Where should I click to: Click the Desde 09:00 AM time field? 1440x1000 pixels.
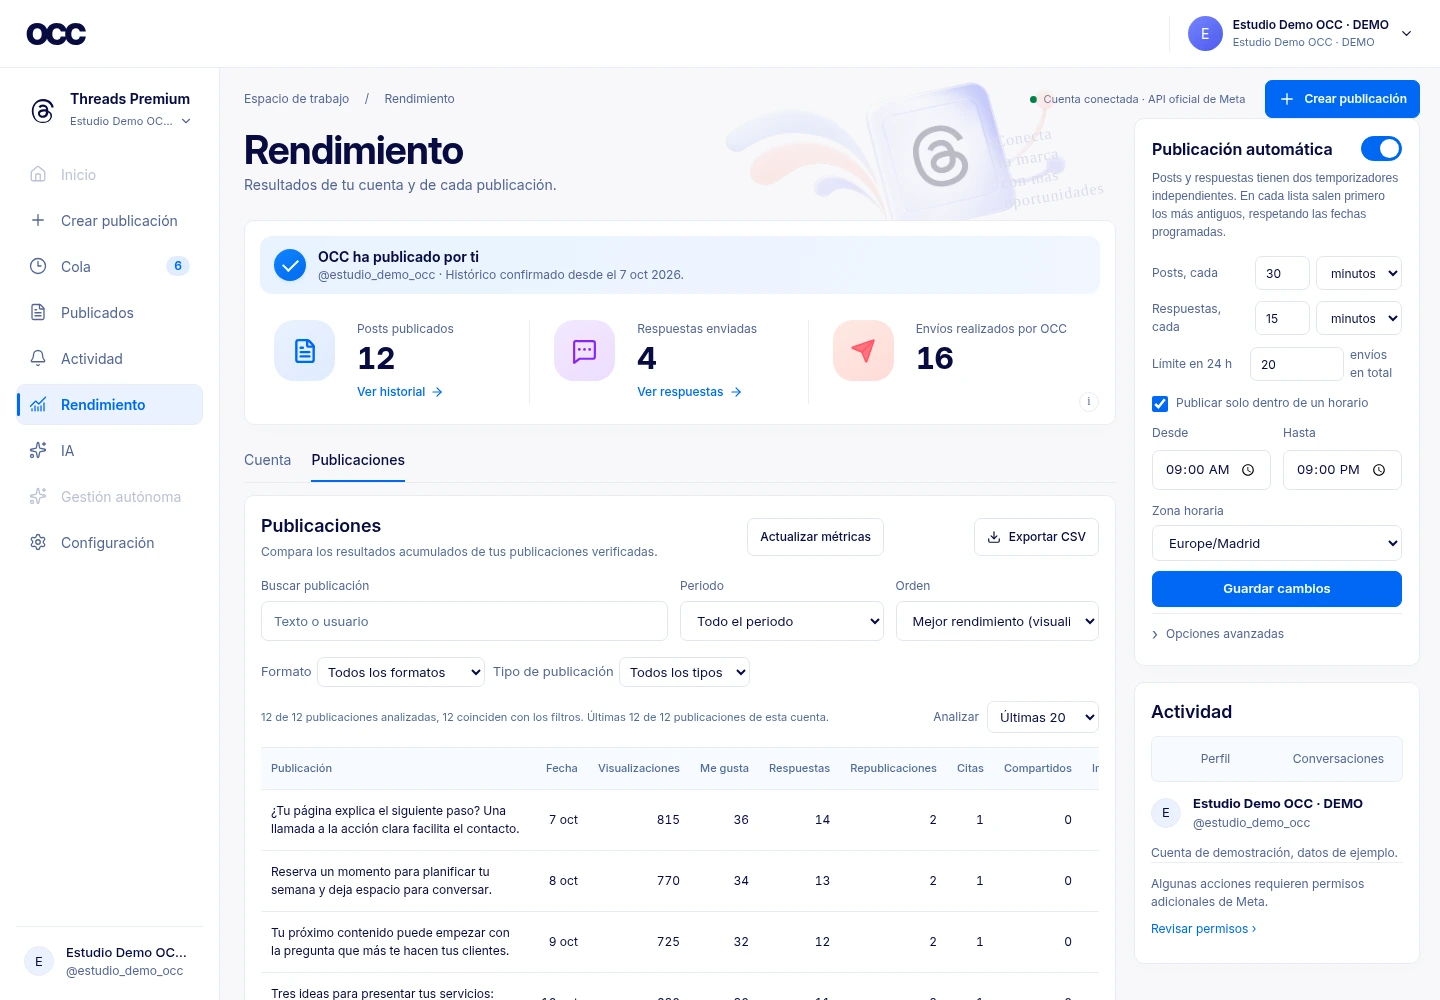tap(1211, 470)
